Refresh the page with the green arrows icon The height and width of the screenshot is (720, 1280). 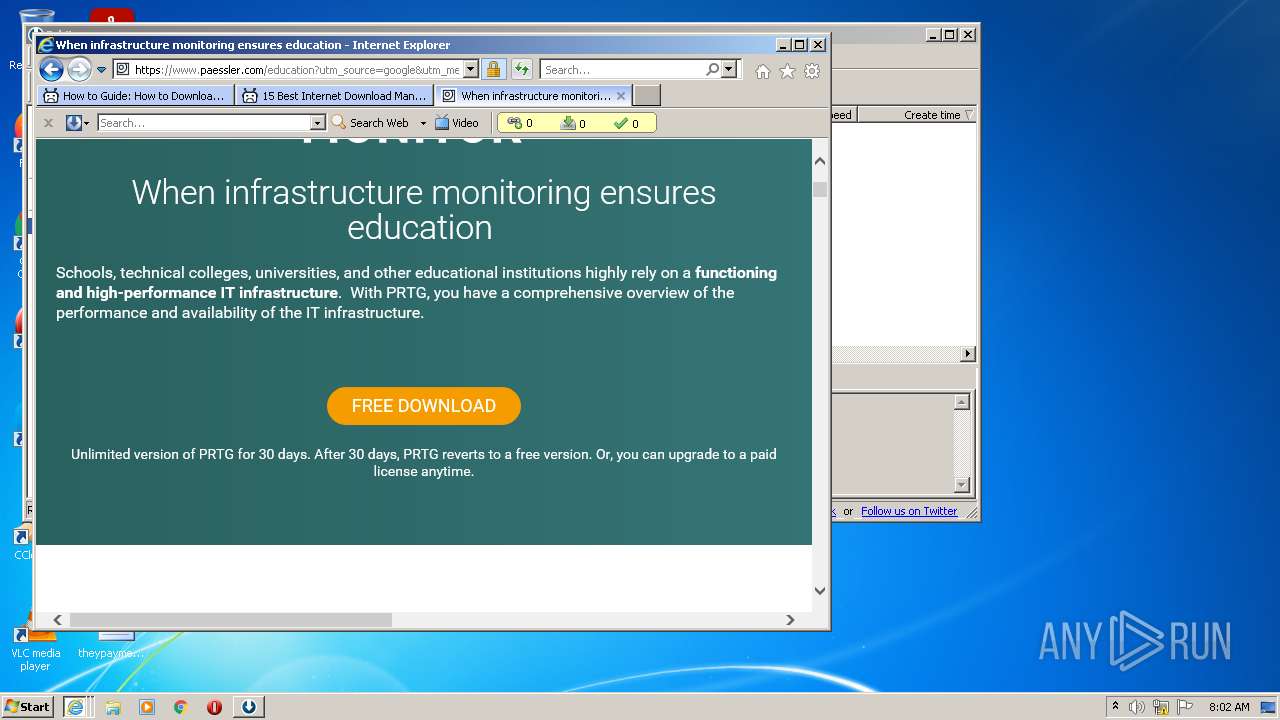[521, 70]
